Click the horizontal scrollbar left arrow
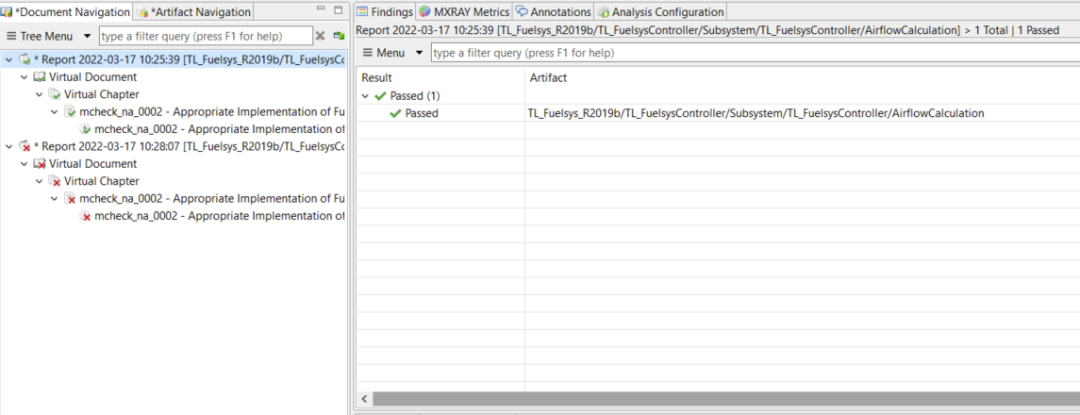Image resolution: width=1080 pixels, height=415 pixels. [365, 399]
